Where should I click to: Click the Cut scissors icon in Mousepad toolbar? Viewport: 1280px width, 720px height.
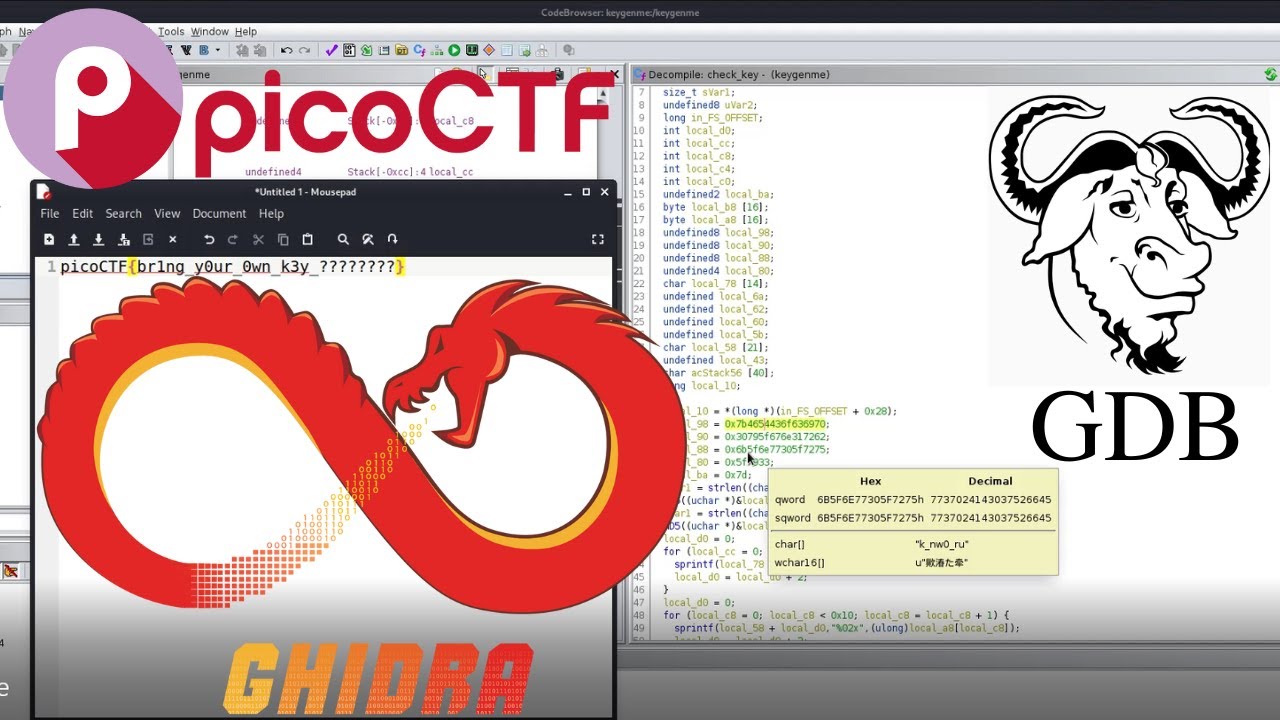pos(258,239)
